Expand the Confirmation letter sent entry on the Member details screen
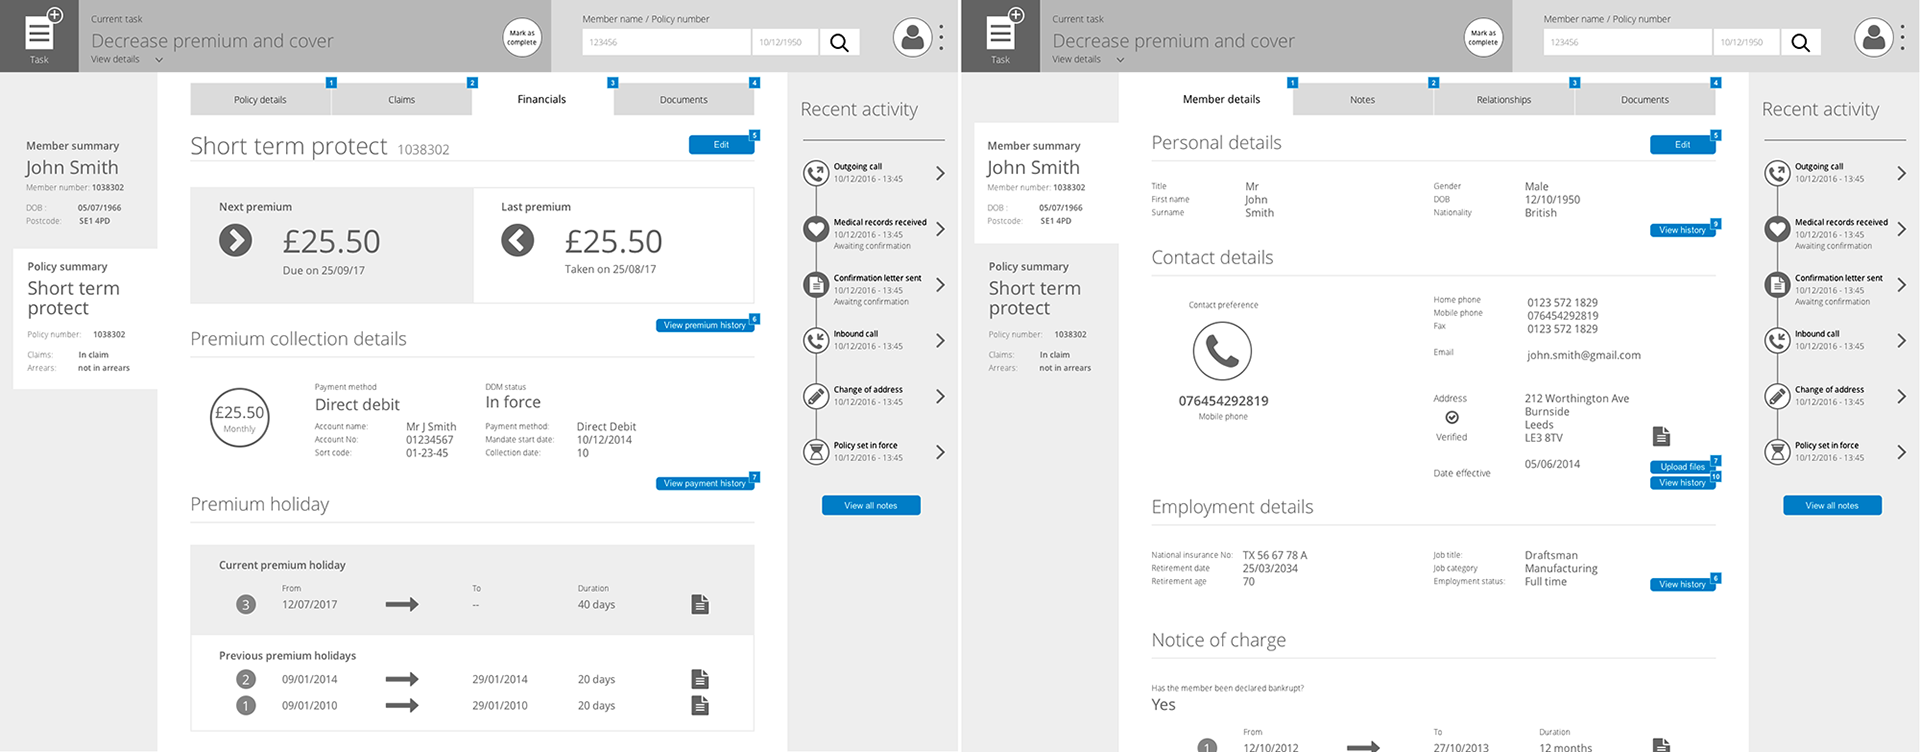Viewport: 1920px width, 752px height. click(x=1901, y=285)
